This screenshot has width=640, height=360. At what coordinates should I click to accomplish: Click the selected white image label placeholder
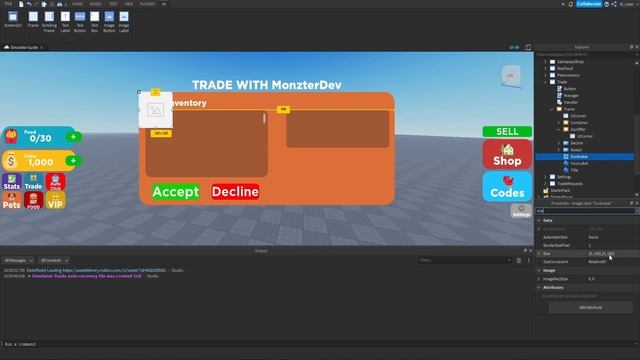[156, 109]
